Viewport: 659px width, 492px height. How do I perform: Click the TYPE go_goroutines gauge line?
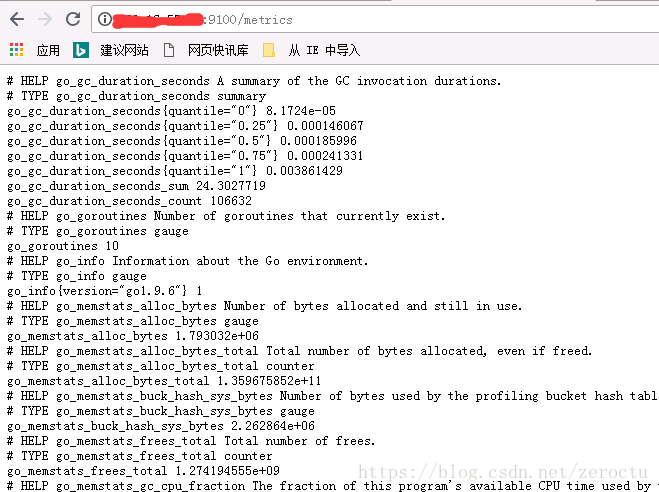tap(98, 231)
